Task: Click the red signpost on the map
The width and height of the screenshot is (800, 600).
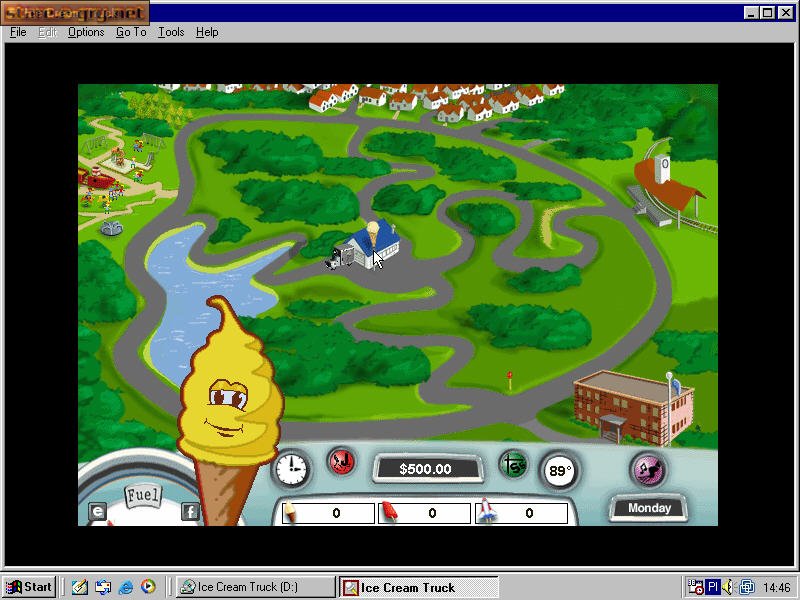Action: (x=509, y=381)
